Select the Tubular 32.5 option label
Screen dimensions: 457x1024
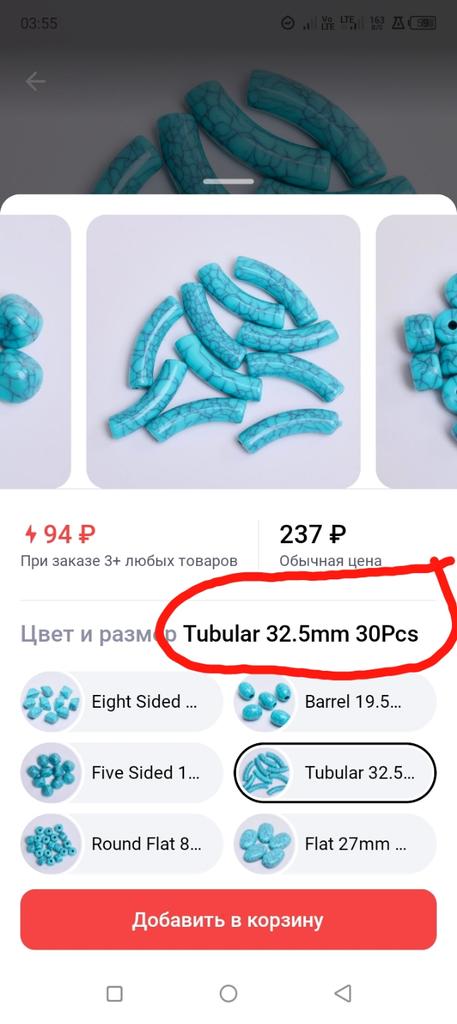[359, 773]
